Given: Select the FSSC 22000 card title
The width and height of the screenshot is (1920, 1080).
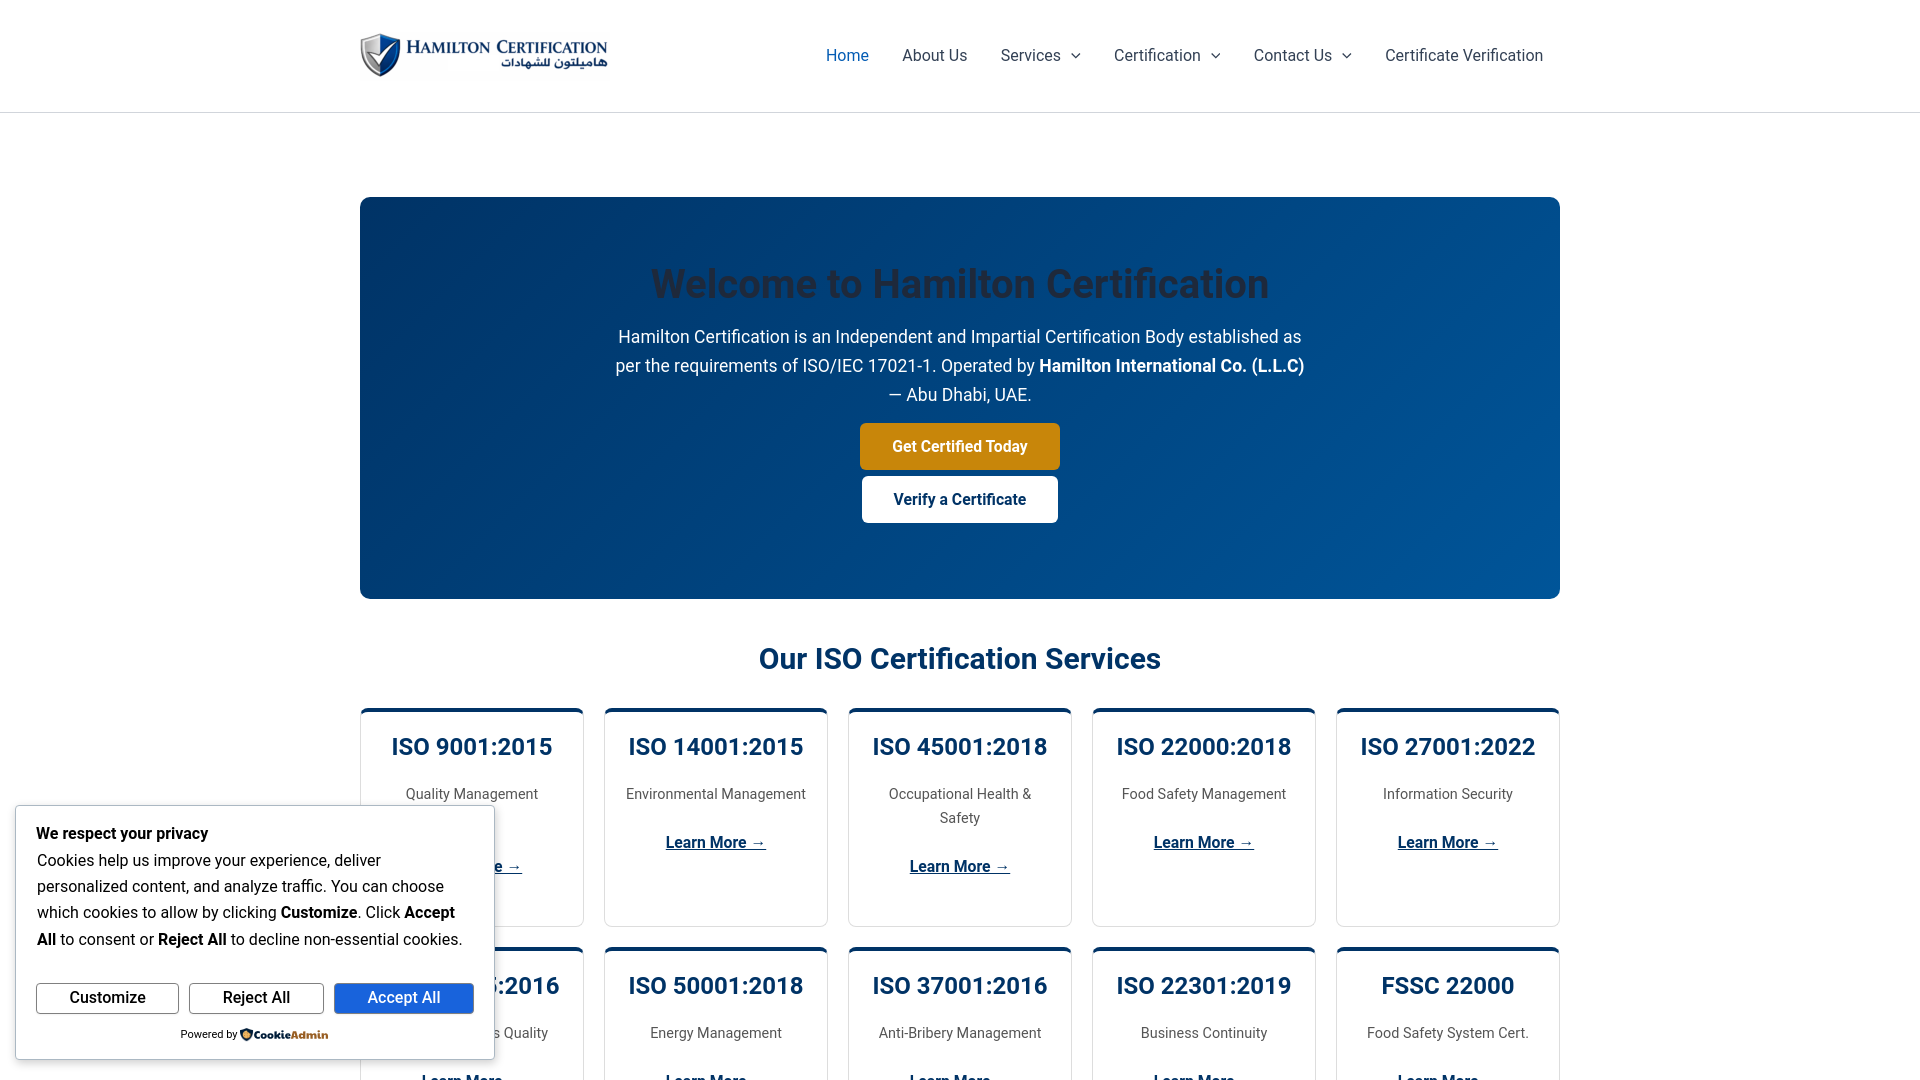Looking at the screenshot, I should 1448,986.
